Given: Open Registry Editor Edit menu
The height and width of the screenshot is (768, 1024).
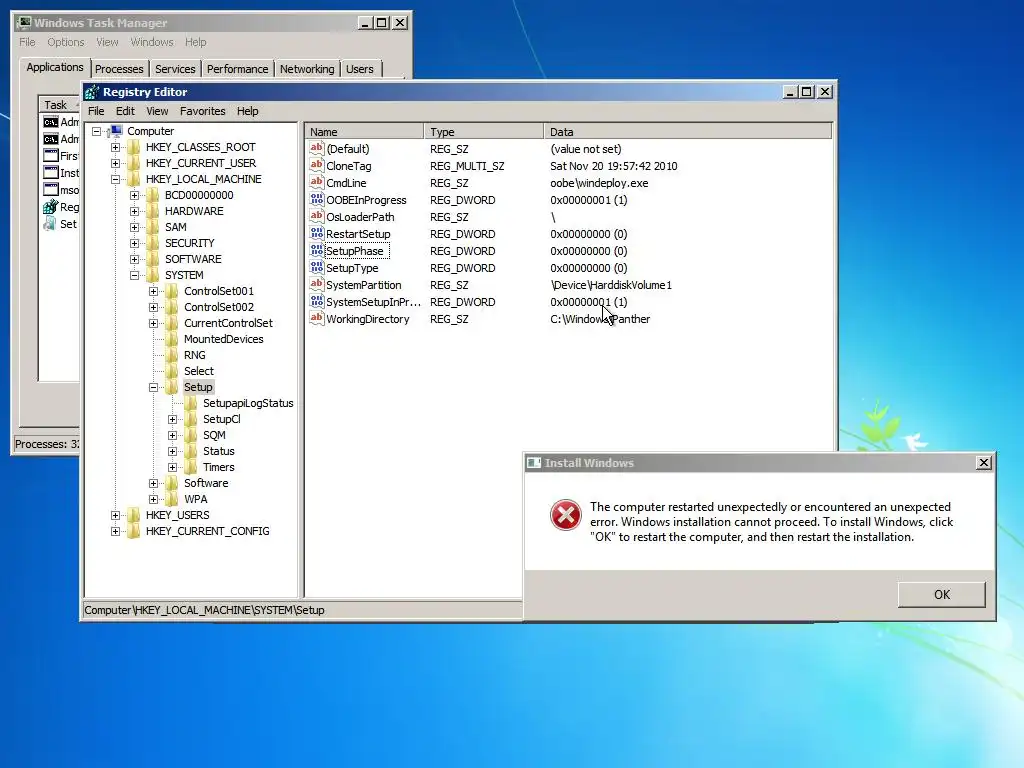Looking at the screenshot, I should point(125,111).
